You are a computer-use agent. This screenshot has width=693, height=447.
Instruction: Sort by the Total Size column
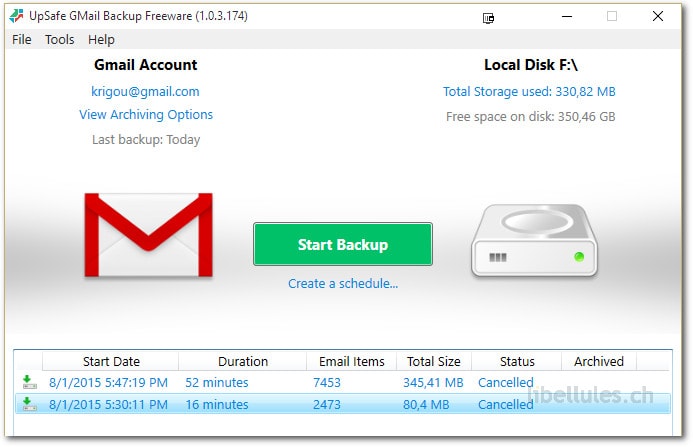tap(434, 361)
